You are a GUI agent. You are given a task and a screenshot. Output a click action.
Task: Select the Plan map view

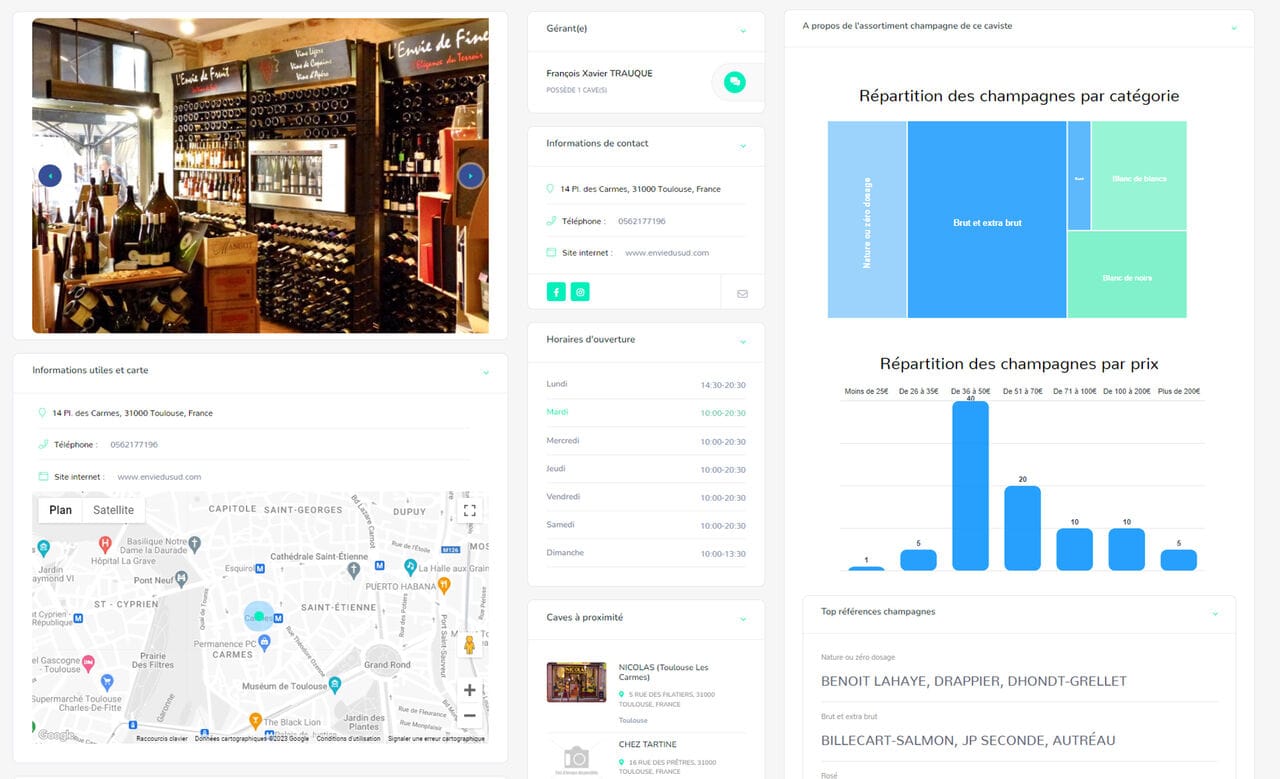click(60, 510)
